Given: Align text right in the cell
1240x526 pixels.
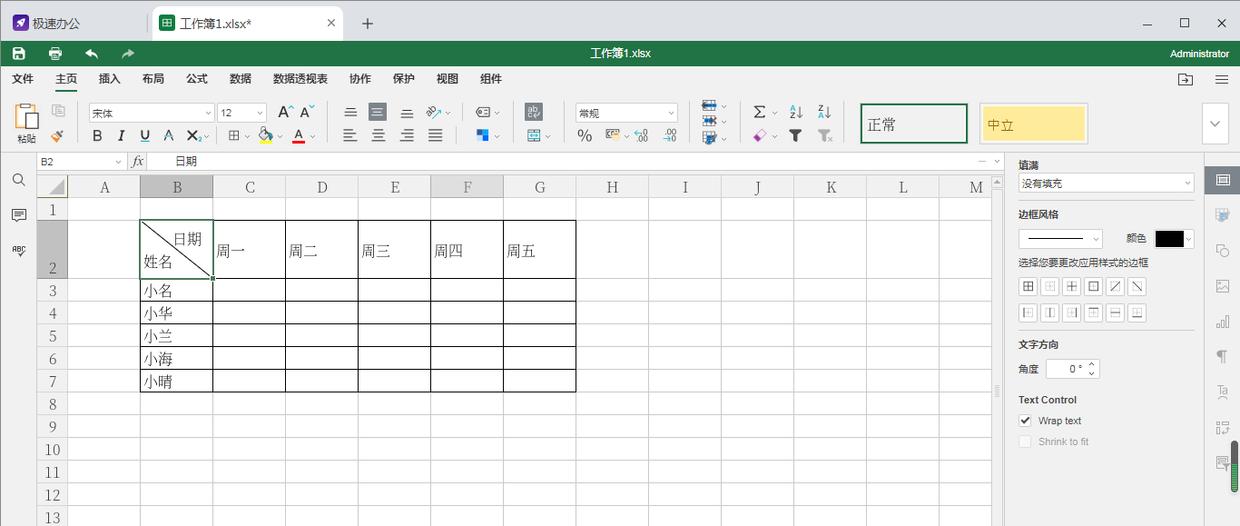Looking at the screenshot, I should 407,135.
